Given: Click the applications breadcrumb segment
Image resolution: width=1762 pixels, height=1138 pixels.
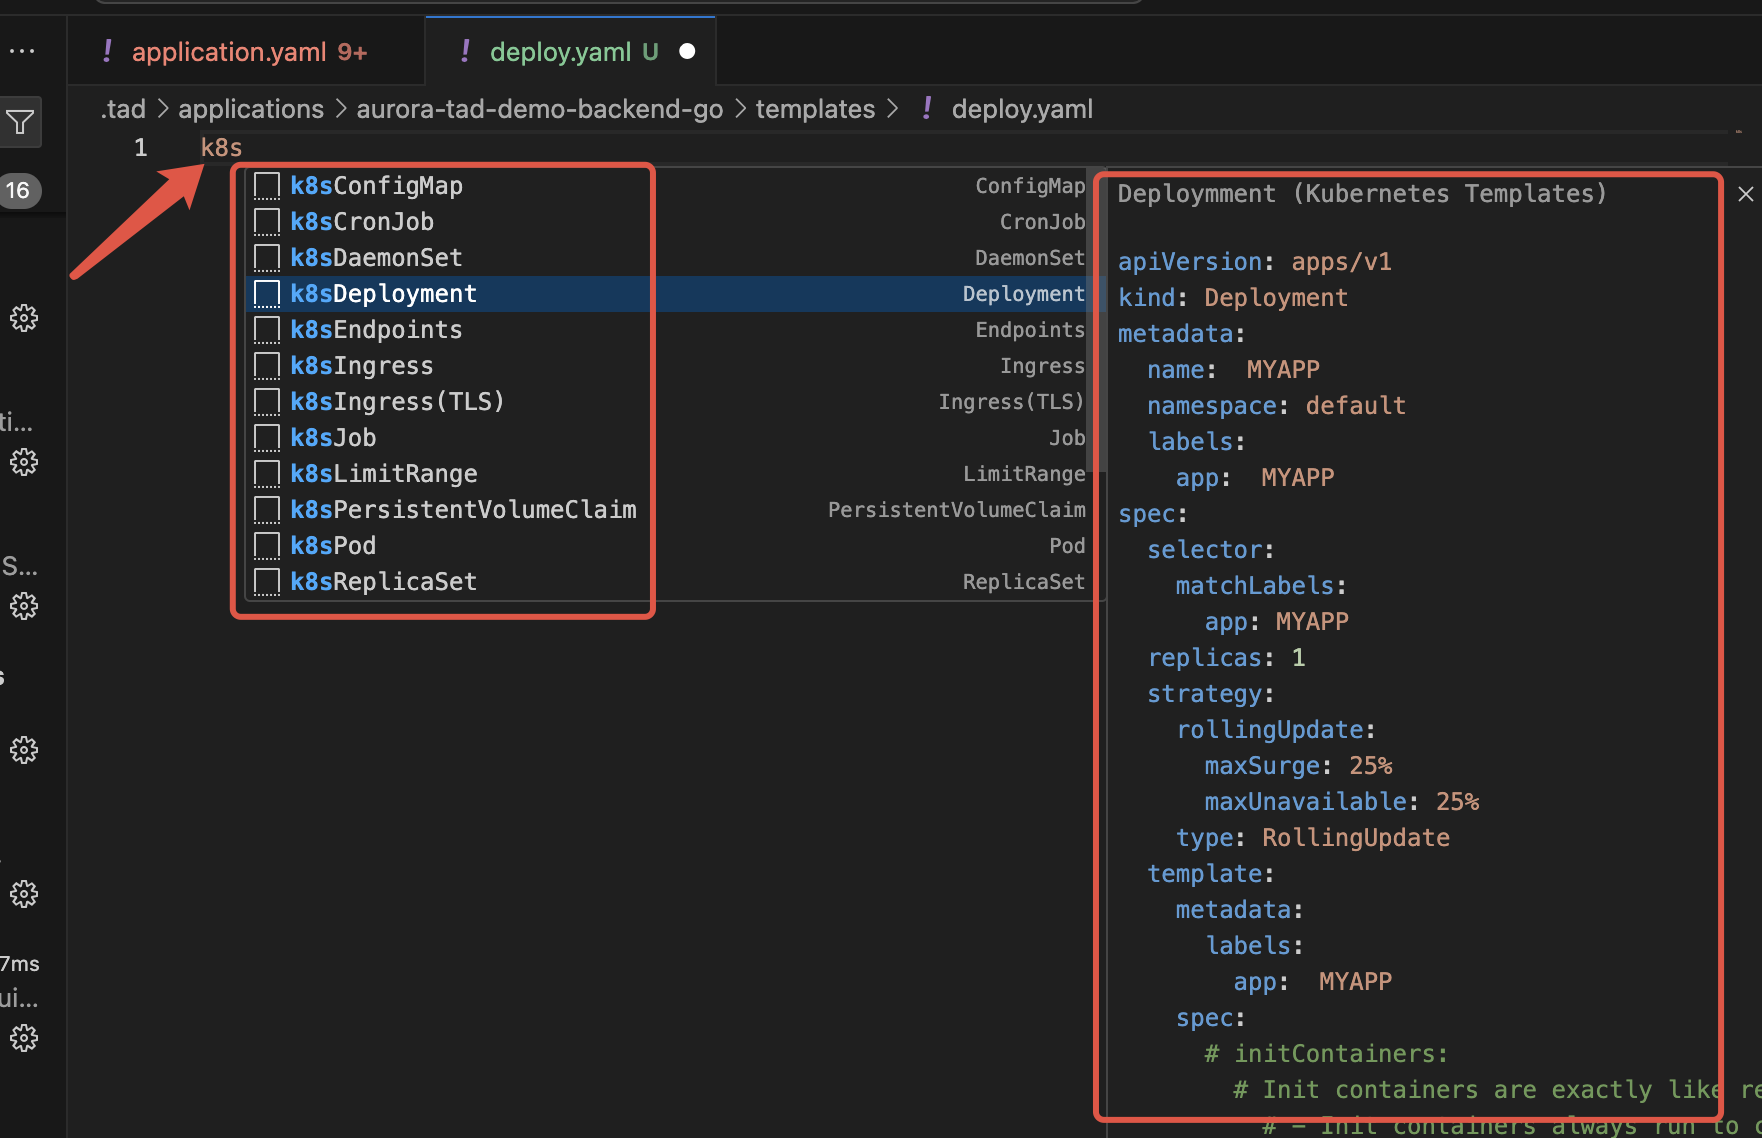Looking at the screenshot, I should point(251,109).
